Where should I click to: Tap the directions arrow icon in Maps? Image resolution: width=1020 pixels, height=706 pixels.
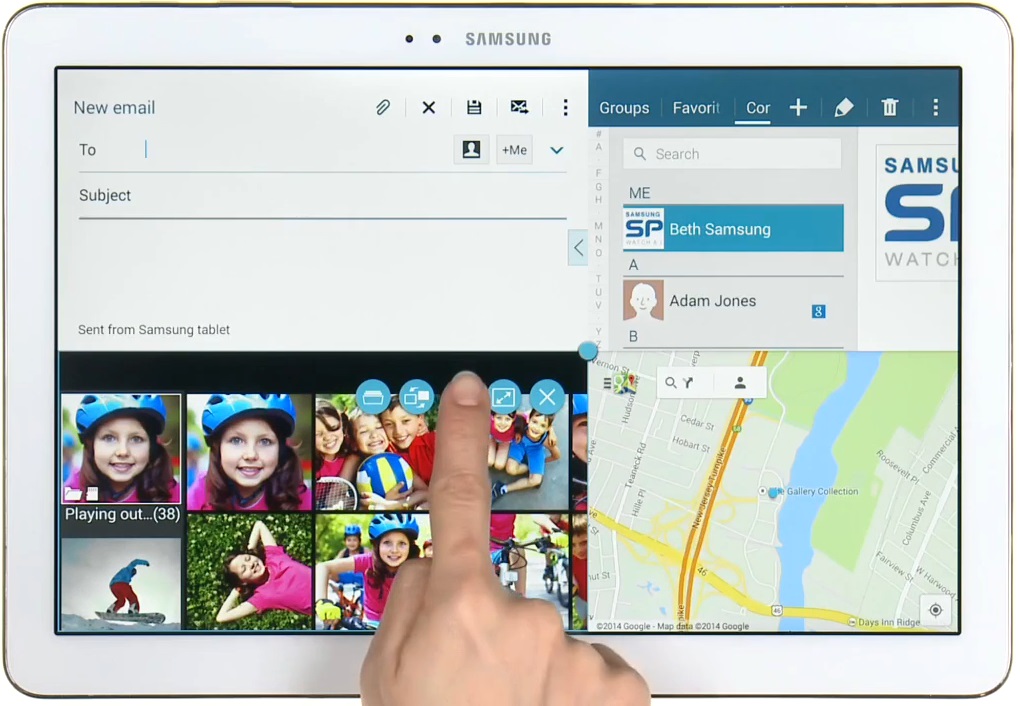(x=688, y=383)
